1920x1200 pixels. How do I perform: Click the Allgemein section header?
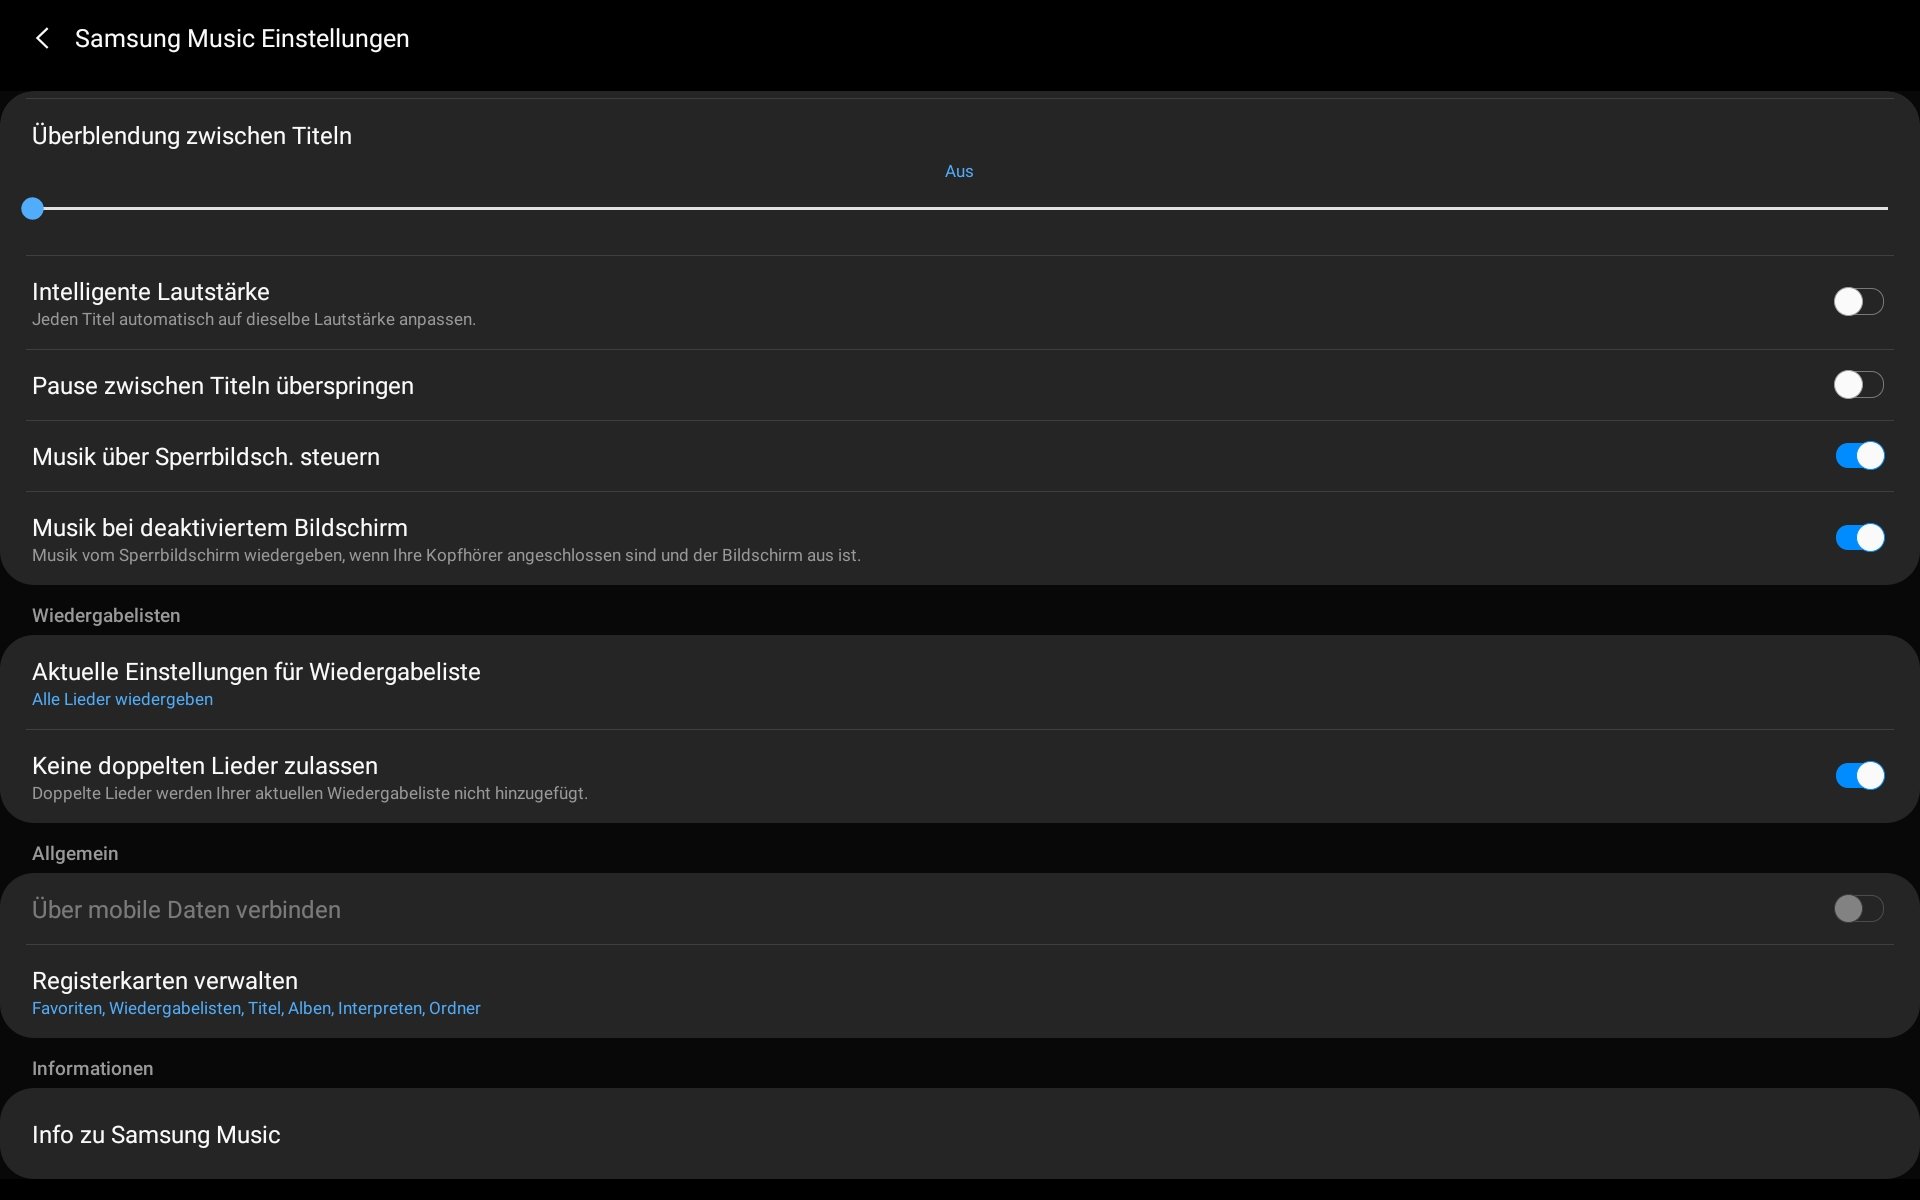(x=75, y=853)
